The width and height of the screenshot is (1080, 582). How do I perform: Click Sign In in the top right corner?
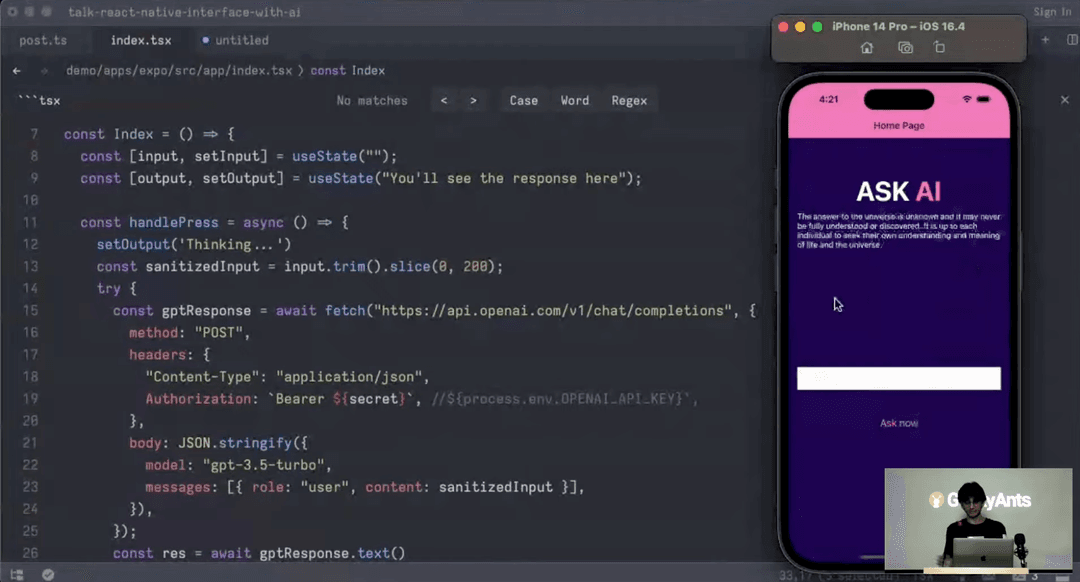1052,11
